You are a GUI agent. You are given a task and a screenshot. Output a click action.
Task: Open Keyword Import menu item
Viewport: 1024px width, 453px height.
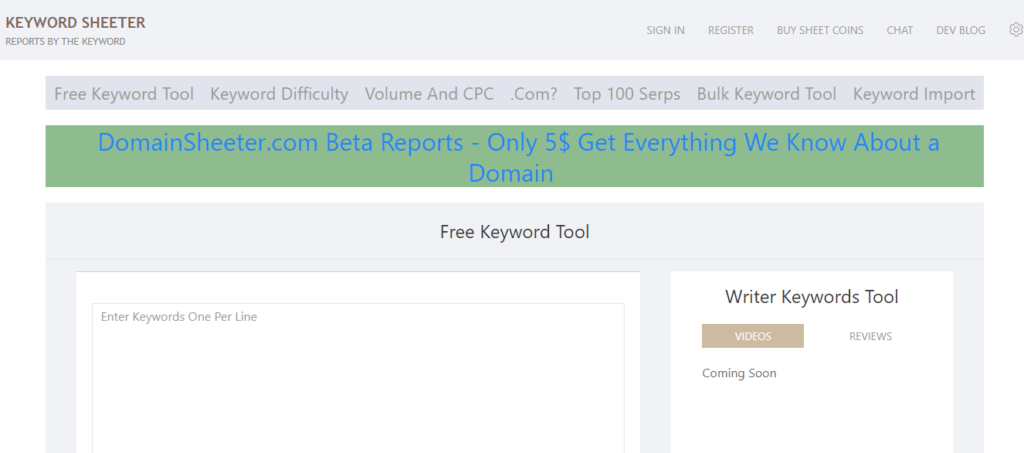[x=914, y=94]
